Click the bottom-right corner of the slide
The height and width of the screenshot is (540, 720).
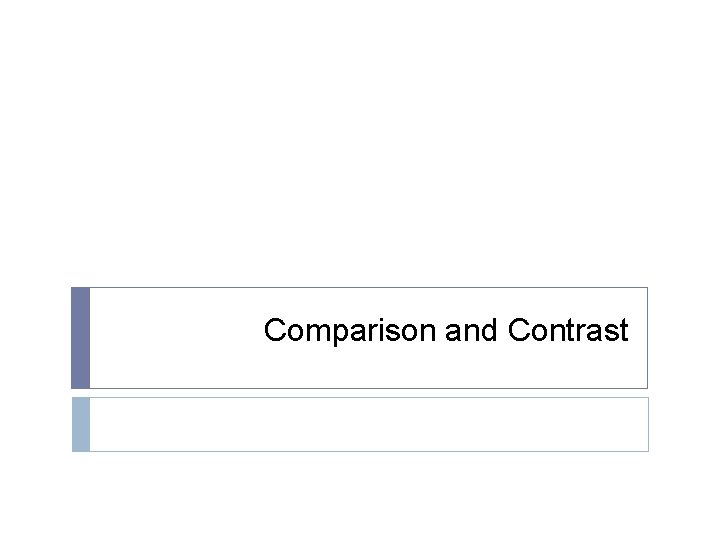point(715,535)
